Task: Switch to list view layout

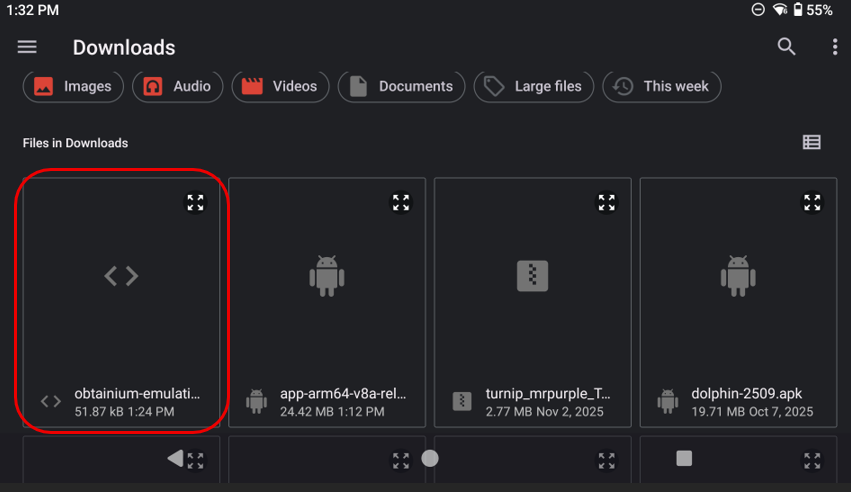Action: coord(811,142)
